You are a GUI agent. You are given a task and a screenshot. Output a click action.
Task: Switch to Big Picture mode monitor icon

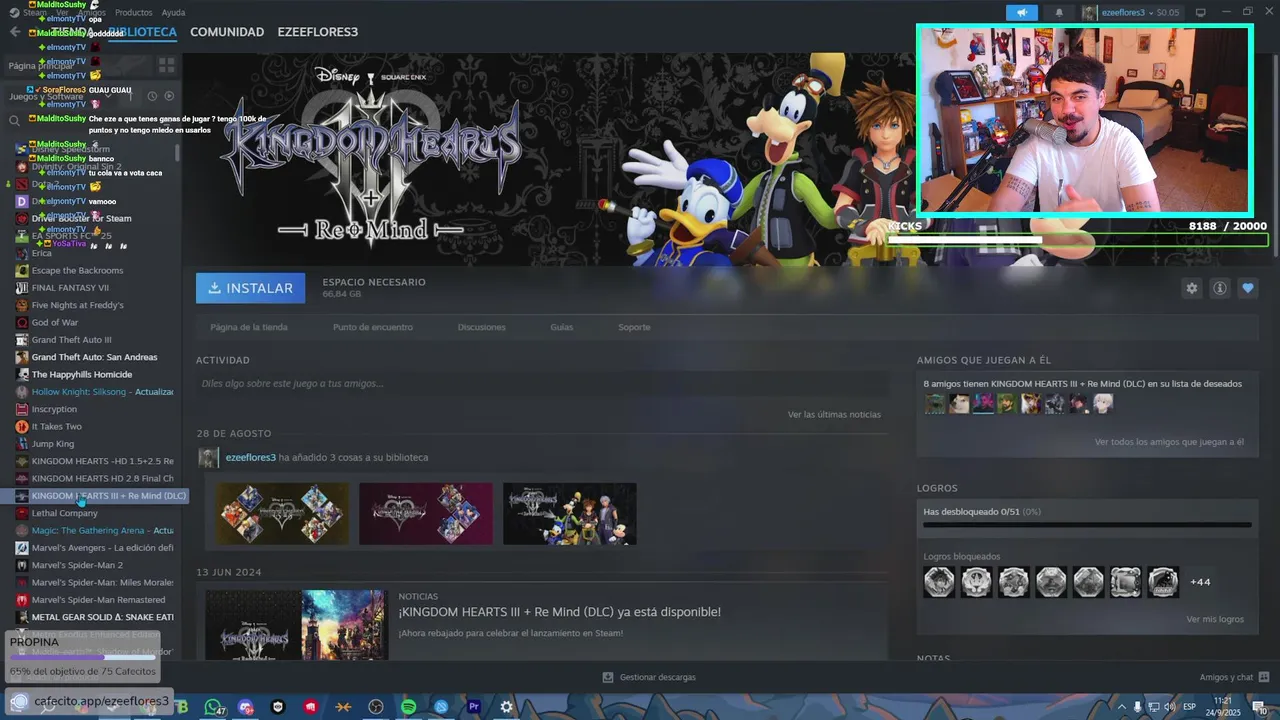[1201, 13]
